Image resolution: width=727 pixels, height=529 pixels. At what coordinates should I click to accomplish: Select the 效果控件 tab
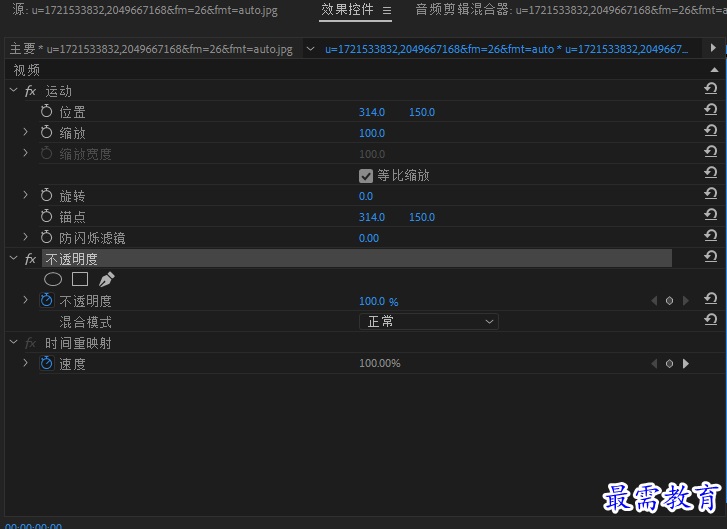347,9
